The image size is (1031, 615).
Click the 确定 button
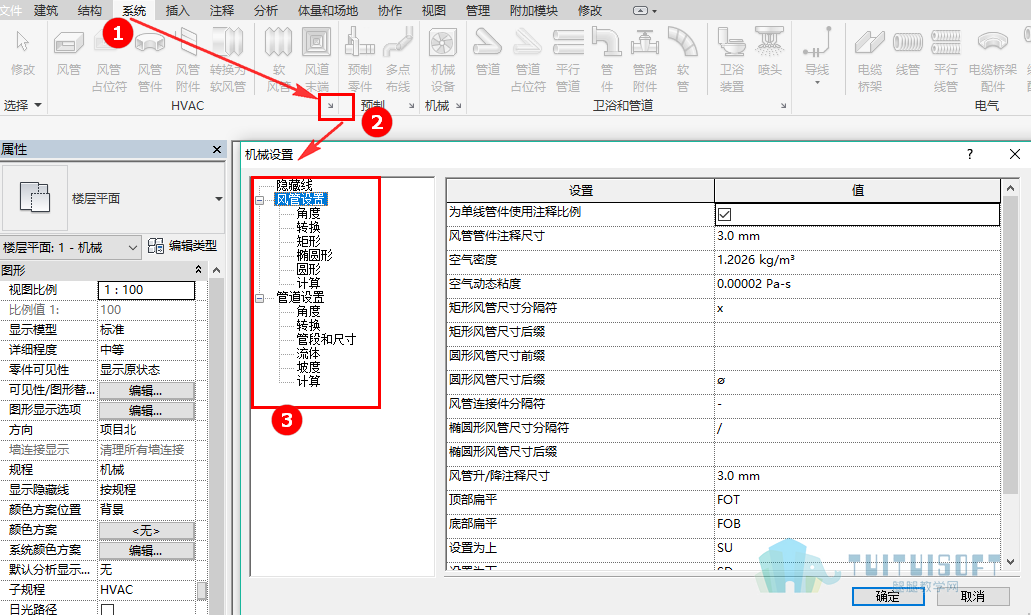[888, 597]
